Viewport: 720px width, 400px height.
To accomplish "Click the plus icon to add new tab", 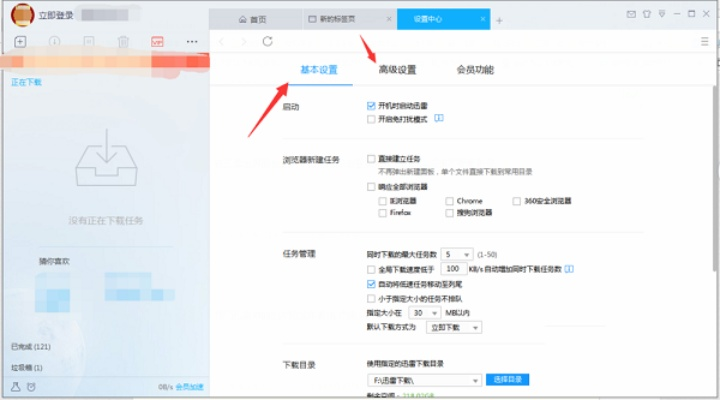I will point(499,20).
